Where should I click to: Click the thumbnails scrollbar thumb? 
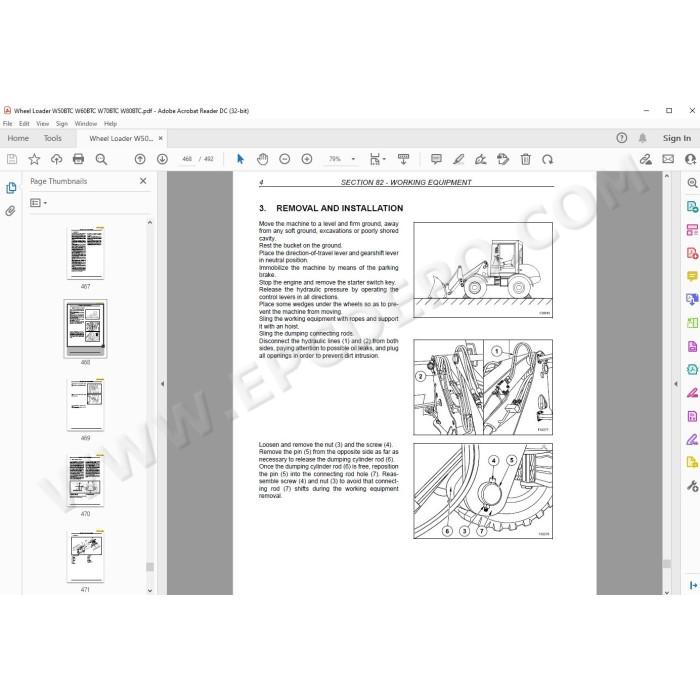[x=150, y=567]
